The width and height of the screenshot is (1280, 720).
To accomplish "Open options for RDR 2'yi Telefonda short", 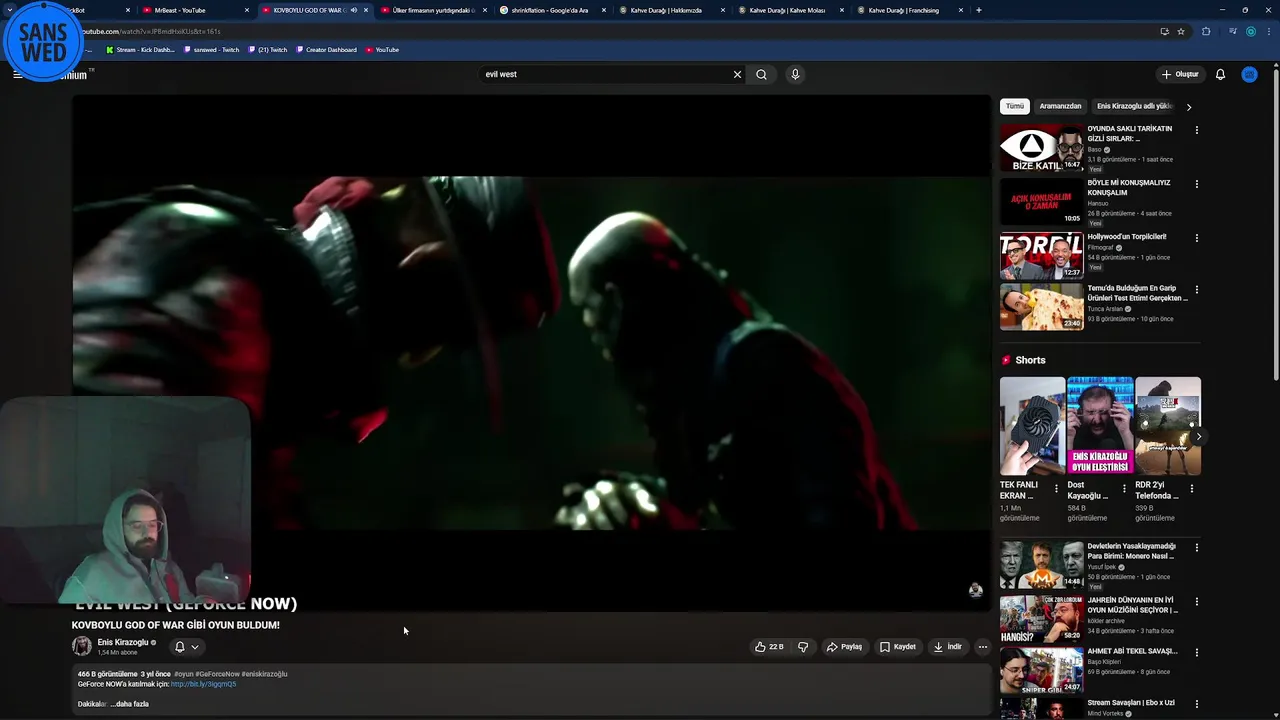I will 1191,489.
